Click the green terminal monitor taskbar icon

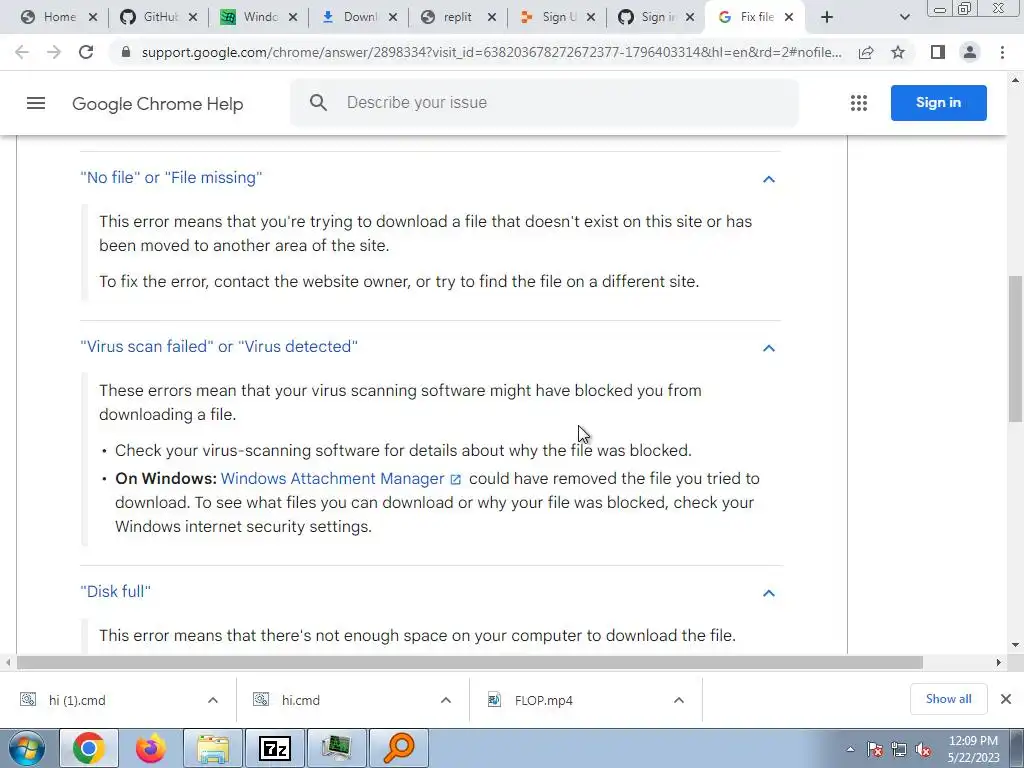pos(336,748)
